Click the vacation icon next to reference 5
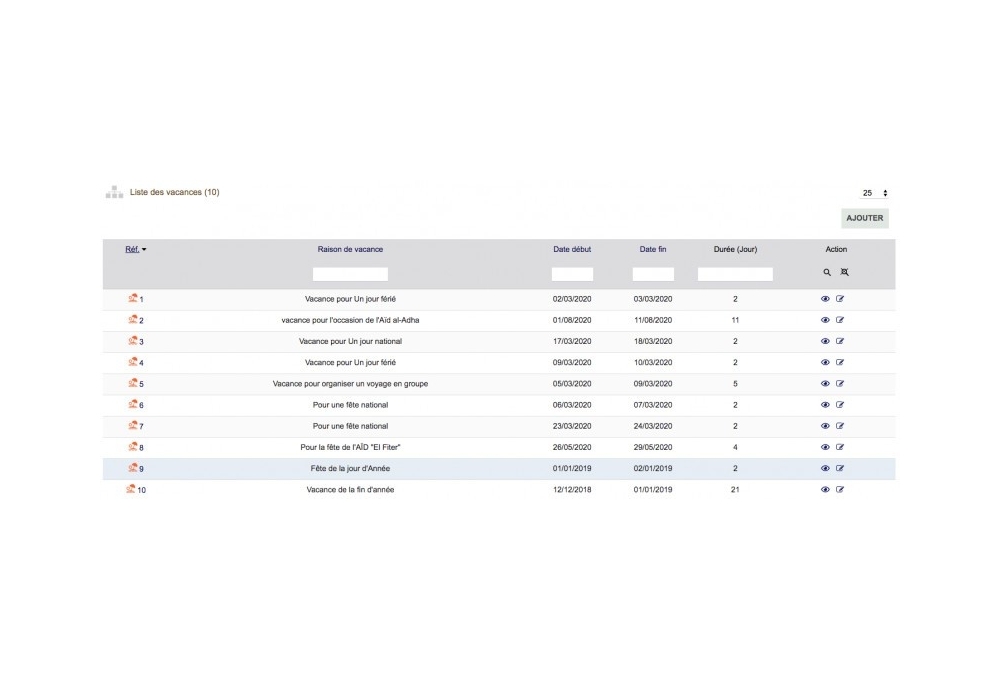The height and width of the screenshot is (679, 1000). pyautogui.click(x=130, y=383)
